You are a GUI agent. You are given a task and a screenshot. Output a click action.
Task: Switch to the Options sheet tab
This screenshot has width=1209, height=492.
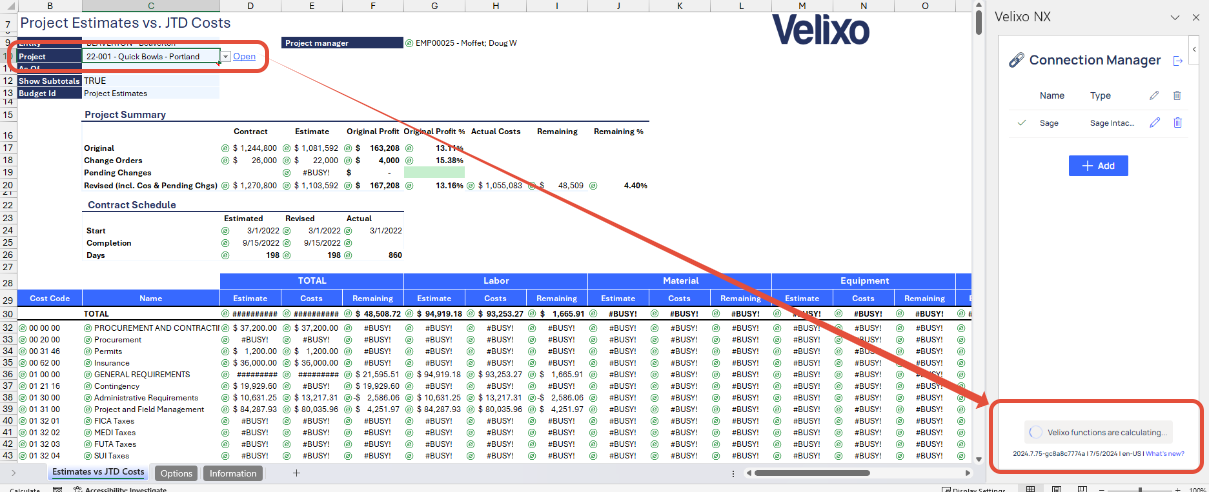[176, 473]
